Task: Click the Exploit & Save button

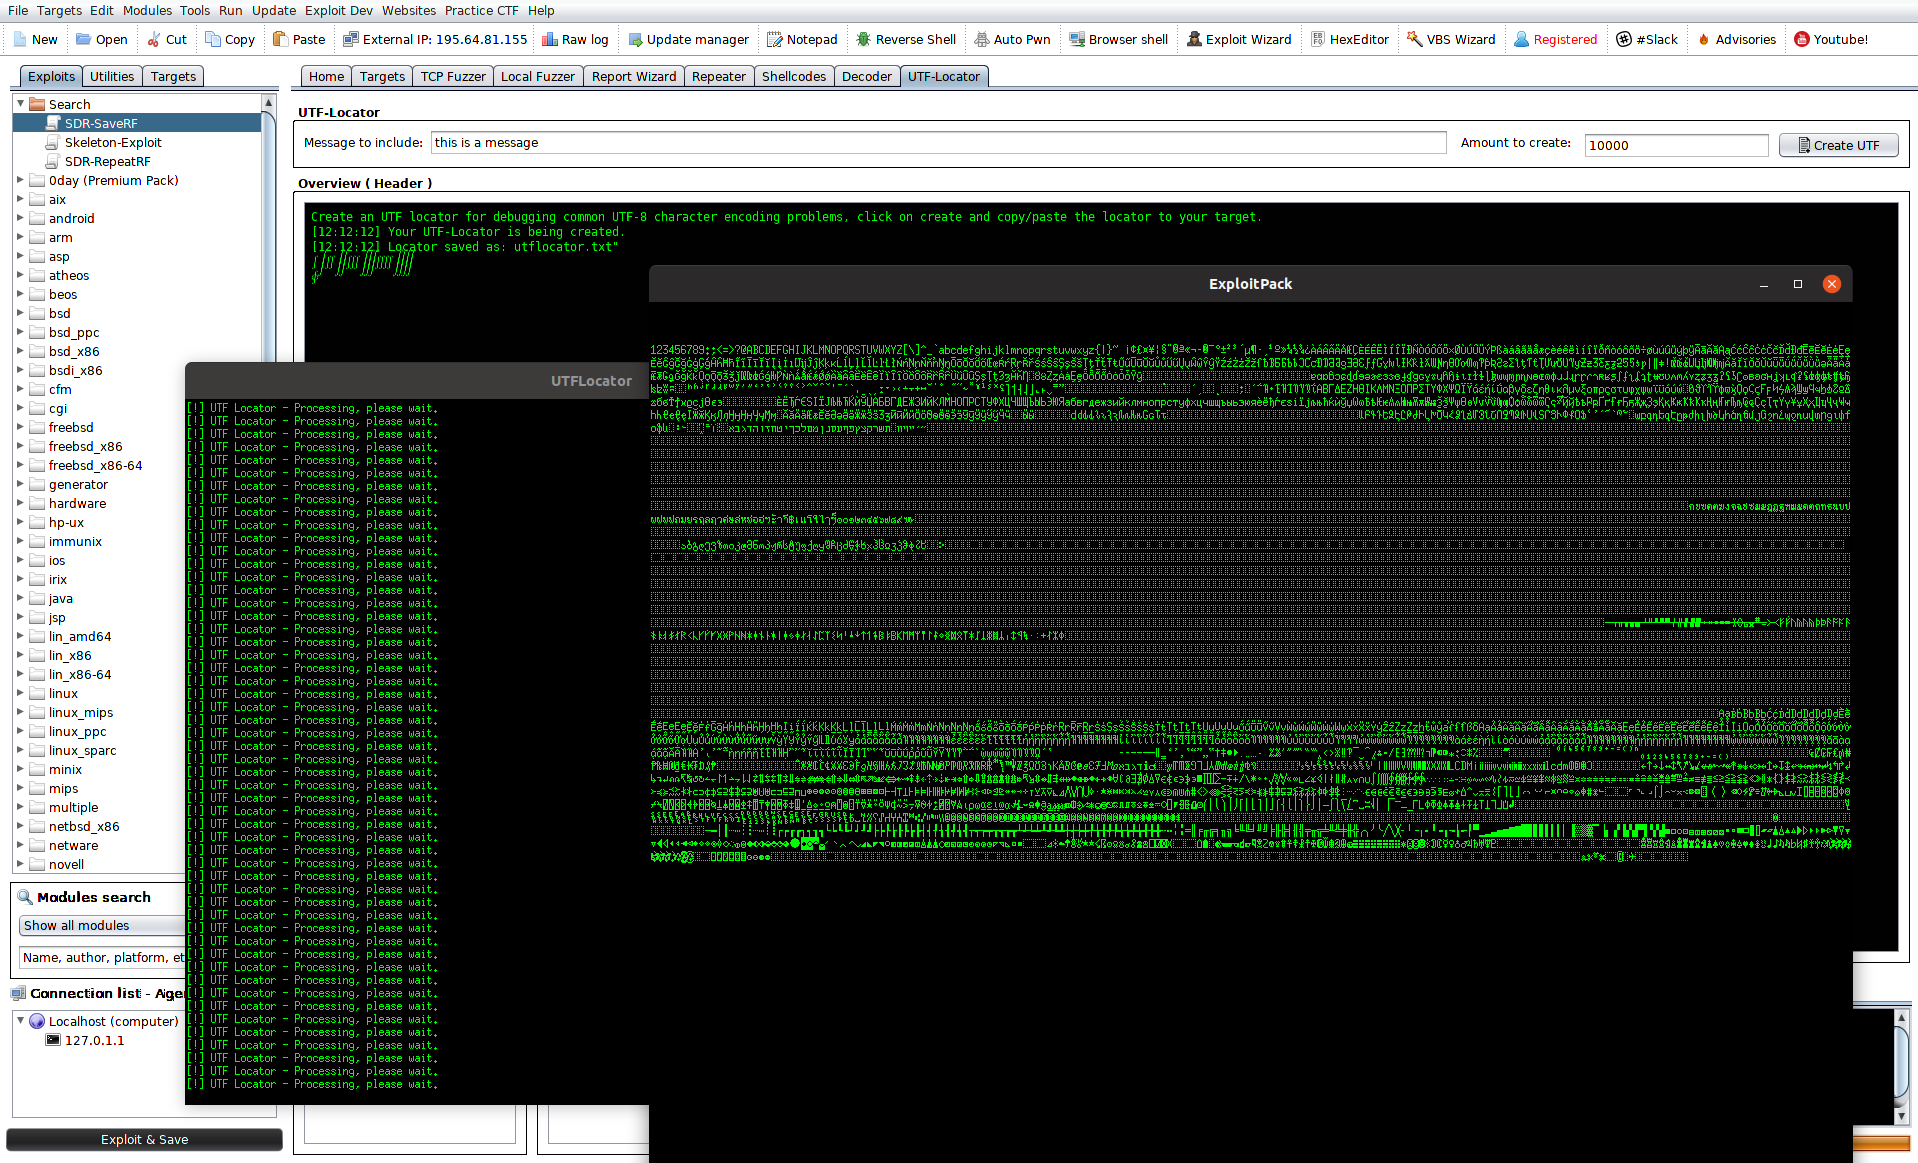Action: click(x=144, y=1139)
